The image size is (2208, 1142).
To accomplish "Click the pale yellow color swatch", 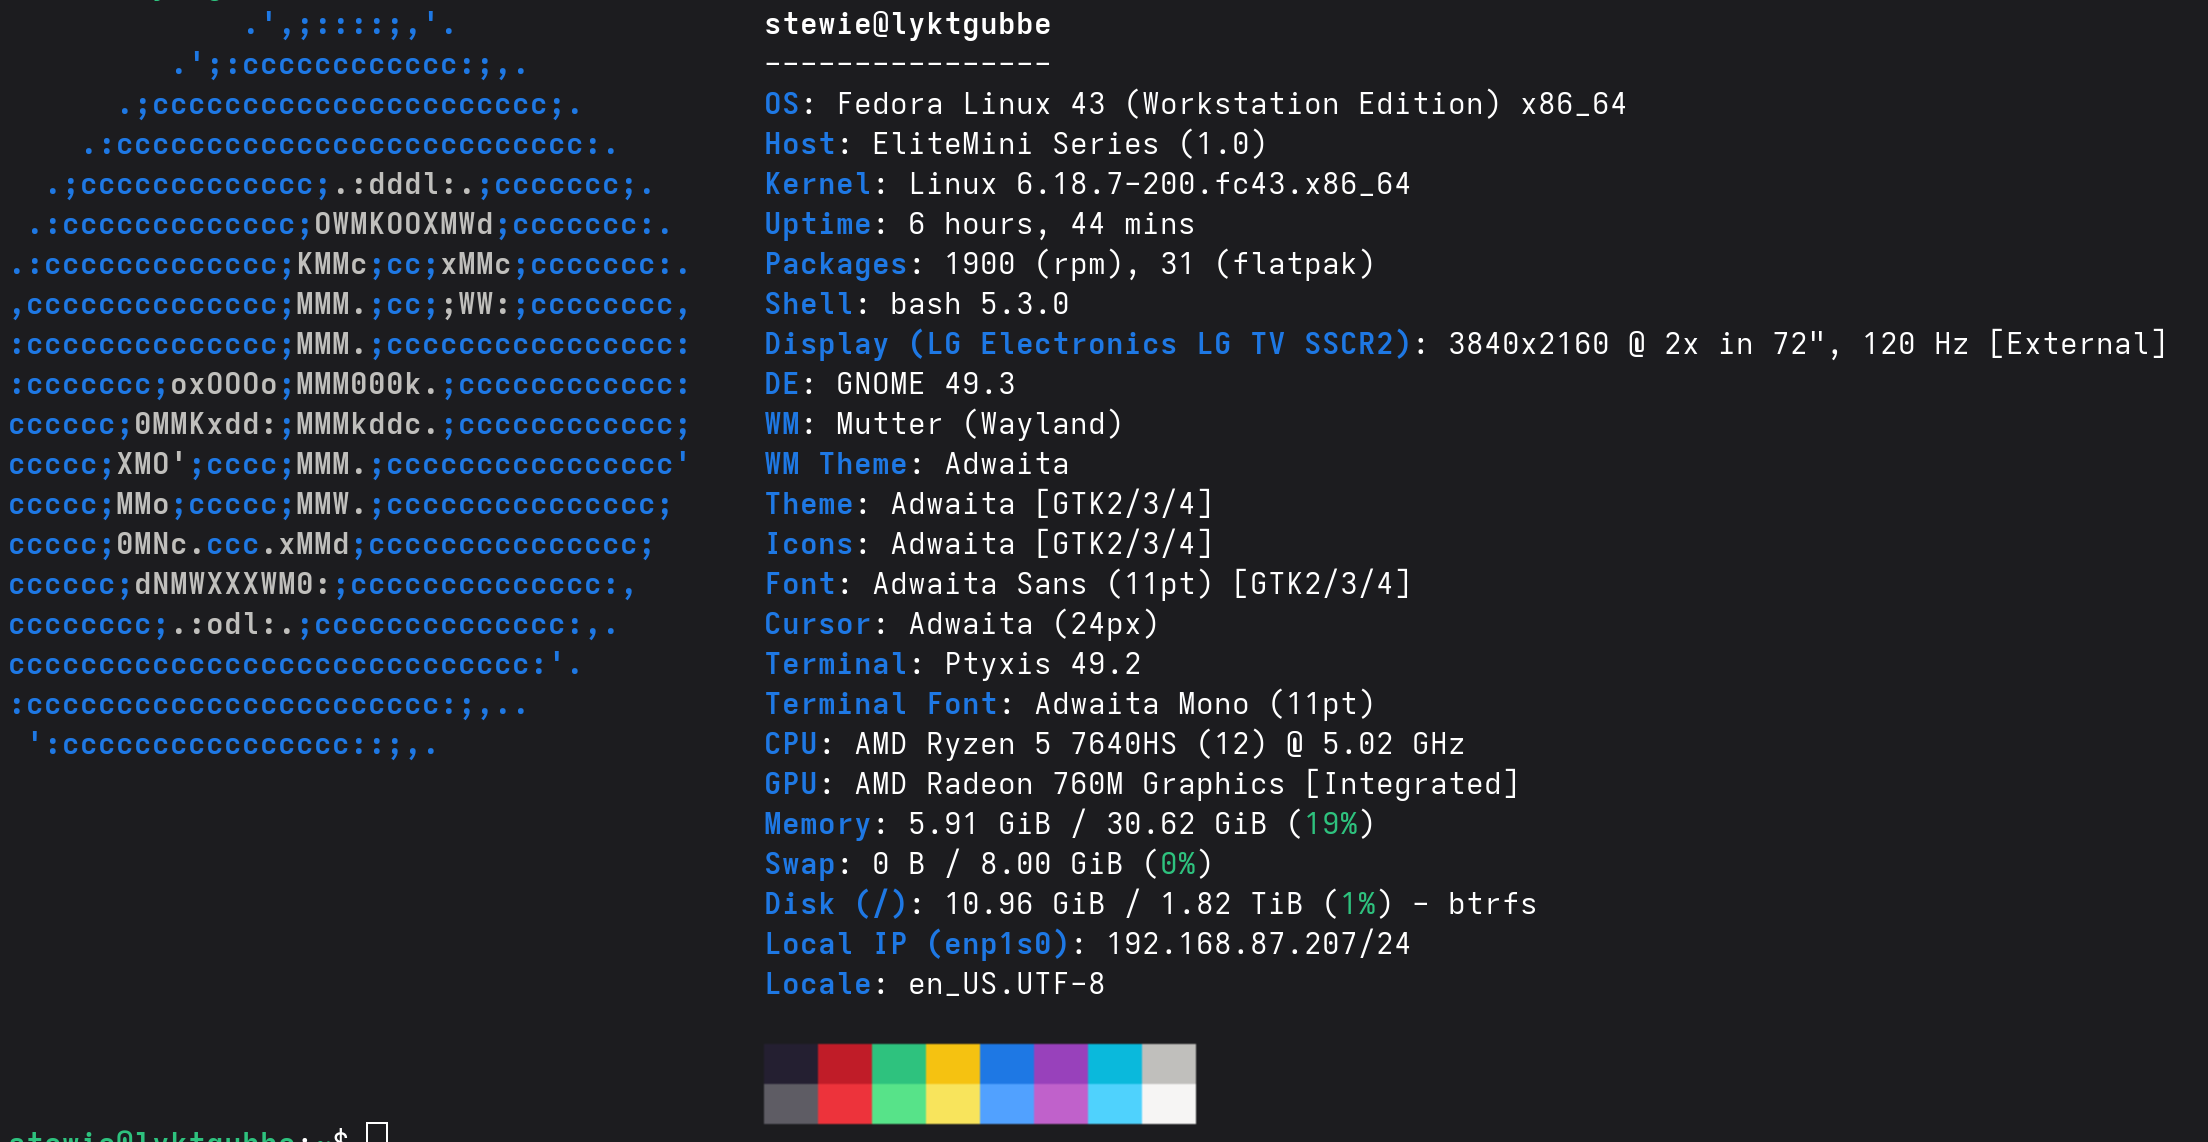I will [952, 1104].
